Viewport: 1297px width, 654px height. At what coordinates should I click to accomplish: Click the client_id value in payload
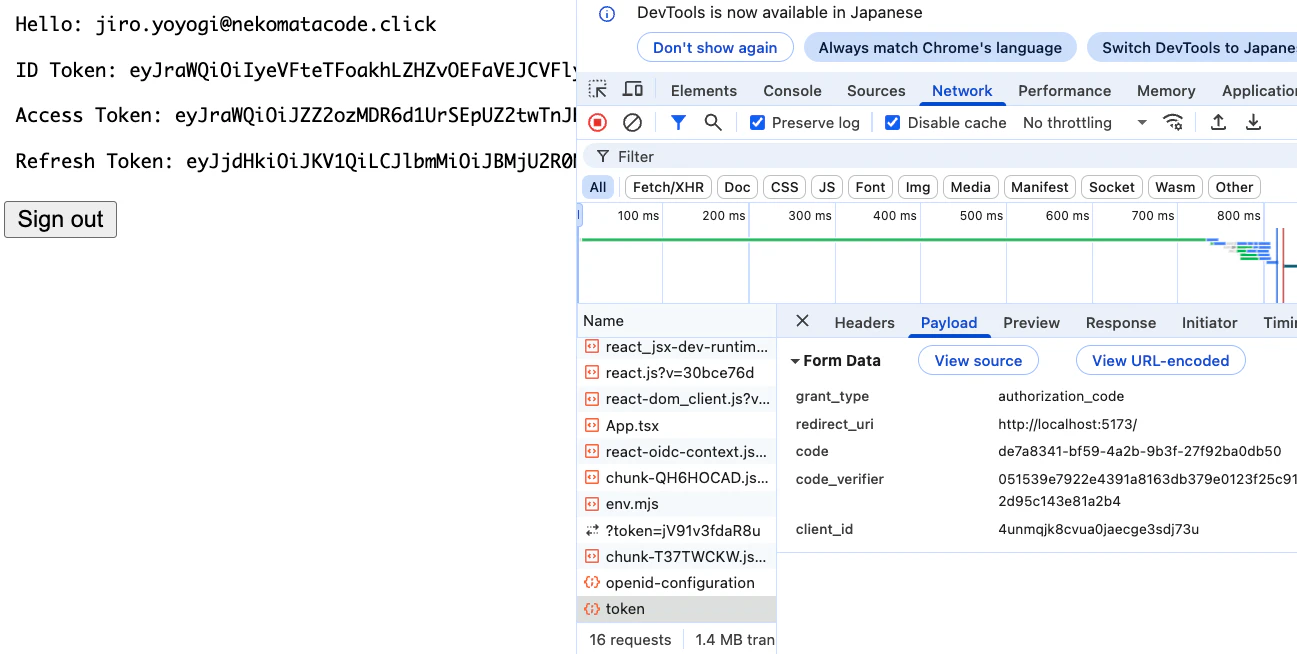pyautogui.click(x=1098, y=529)
